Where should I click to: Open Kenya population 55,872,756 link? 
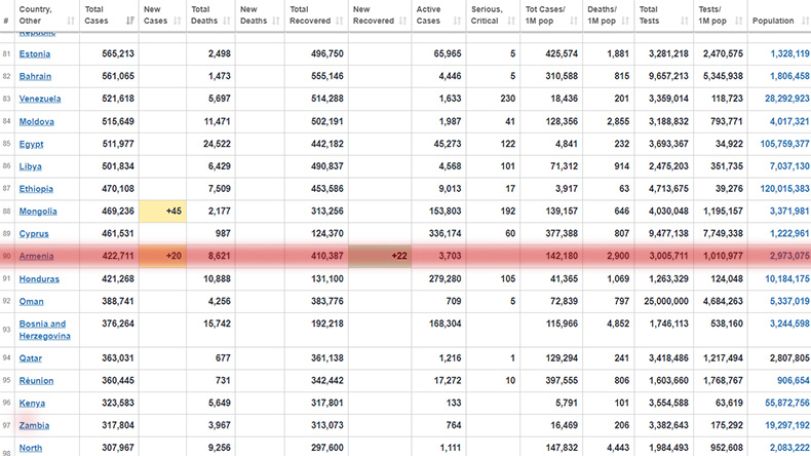(x=787, y=403)
